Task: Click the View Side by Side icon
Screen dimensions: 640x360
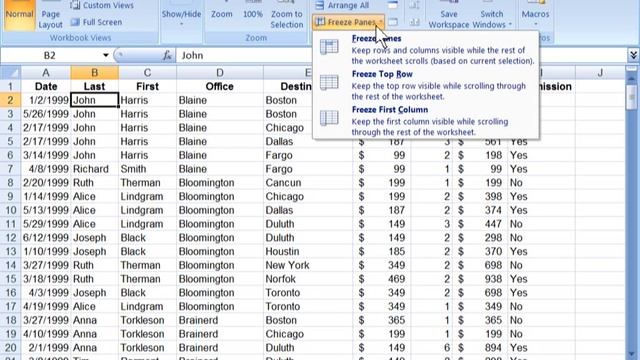Action: 414,5
